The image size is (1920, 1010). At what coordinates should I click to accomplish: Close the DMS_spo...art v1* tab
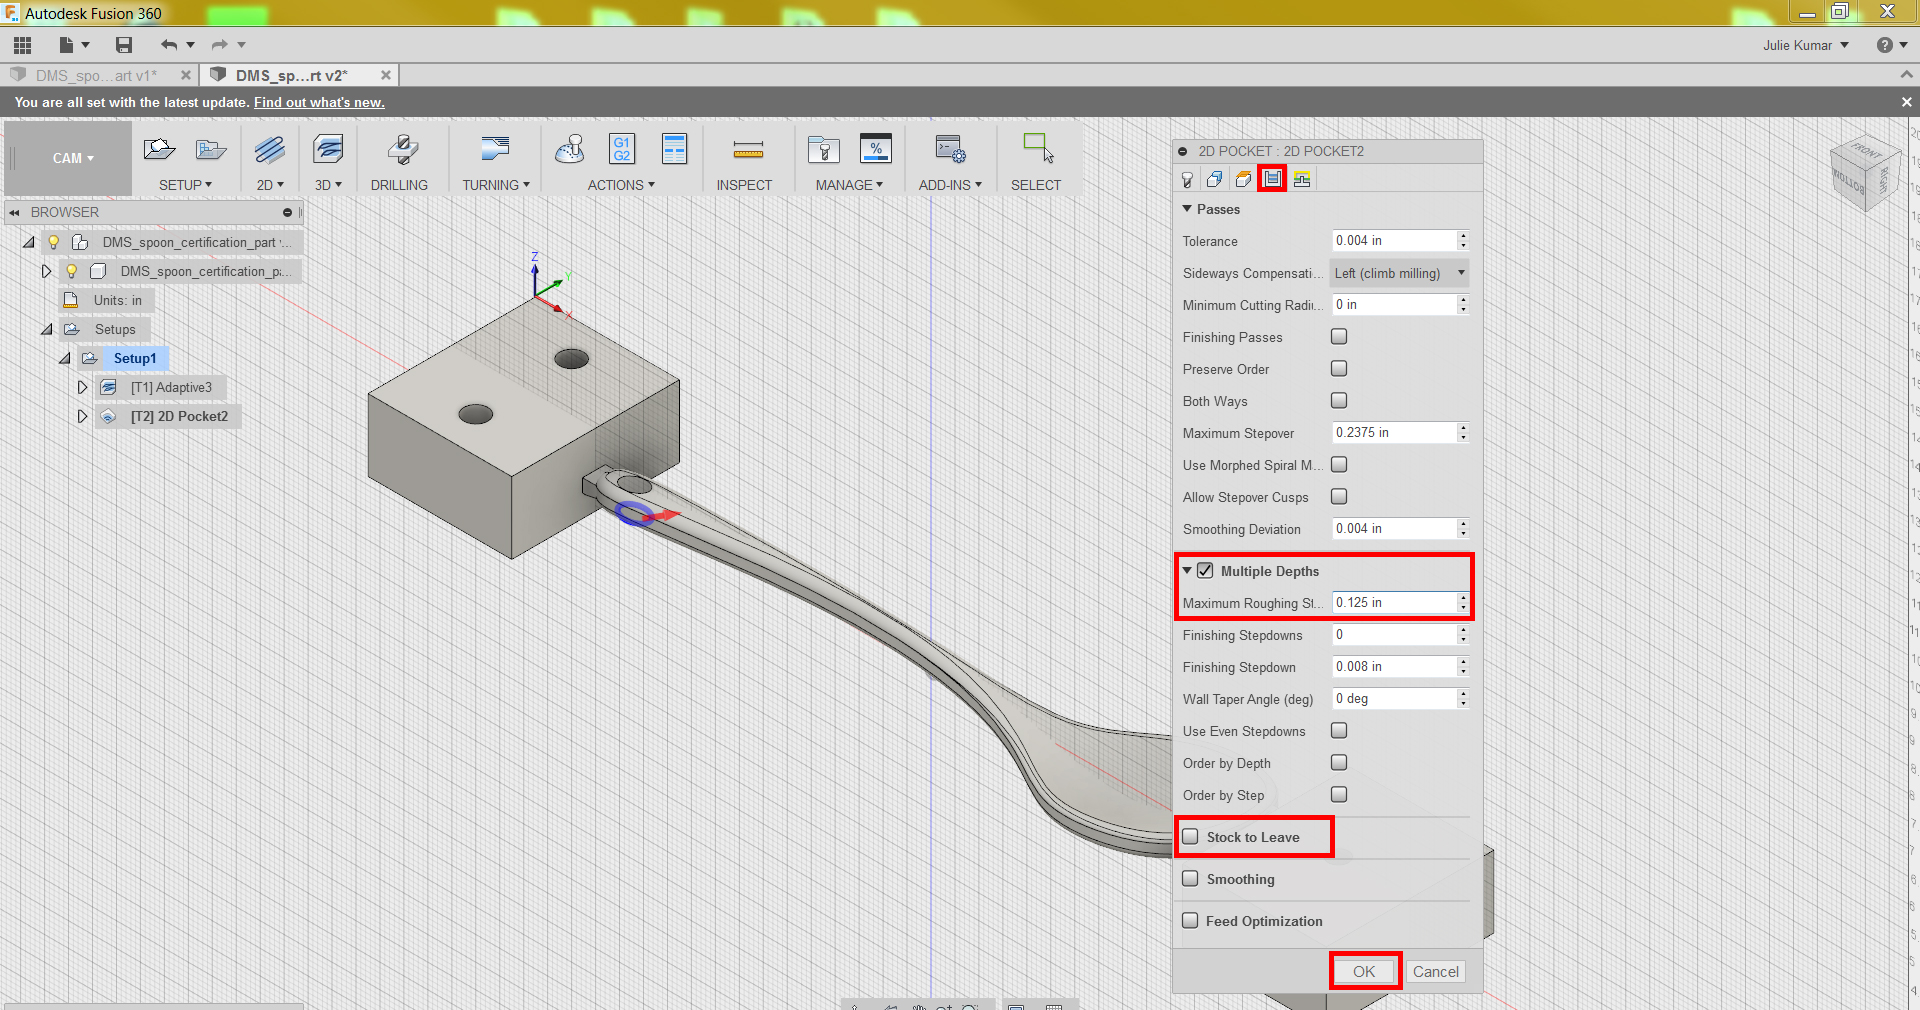(186, 75)
